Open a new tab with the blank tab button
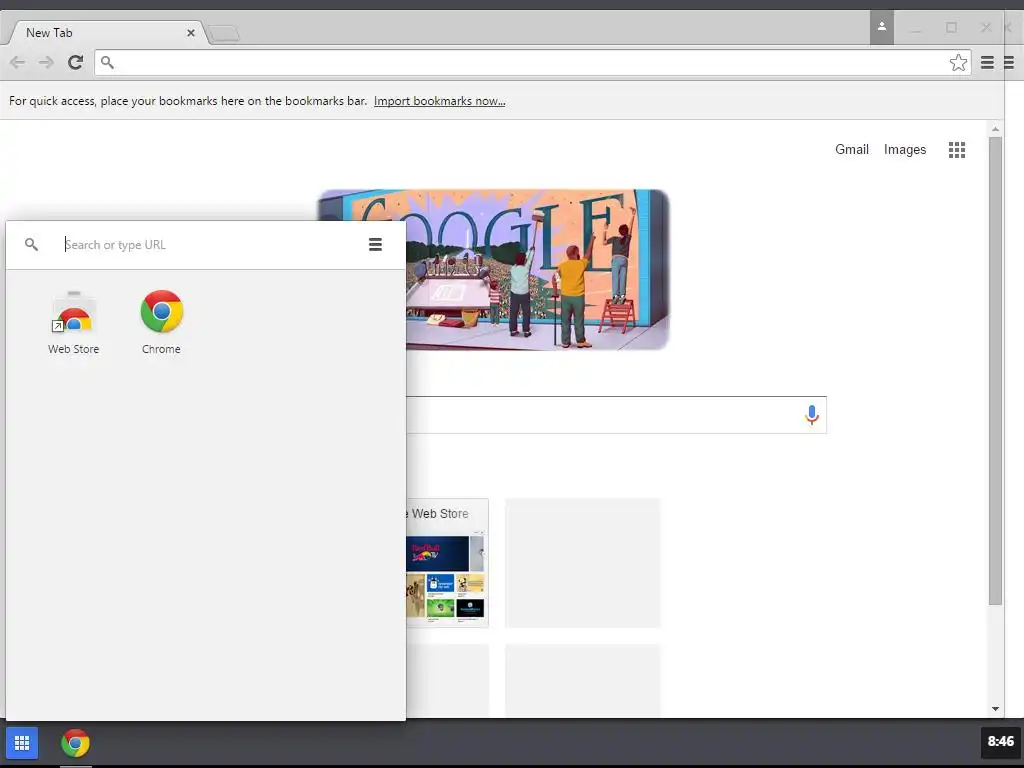1024x768 pixels. coord(224,33)
